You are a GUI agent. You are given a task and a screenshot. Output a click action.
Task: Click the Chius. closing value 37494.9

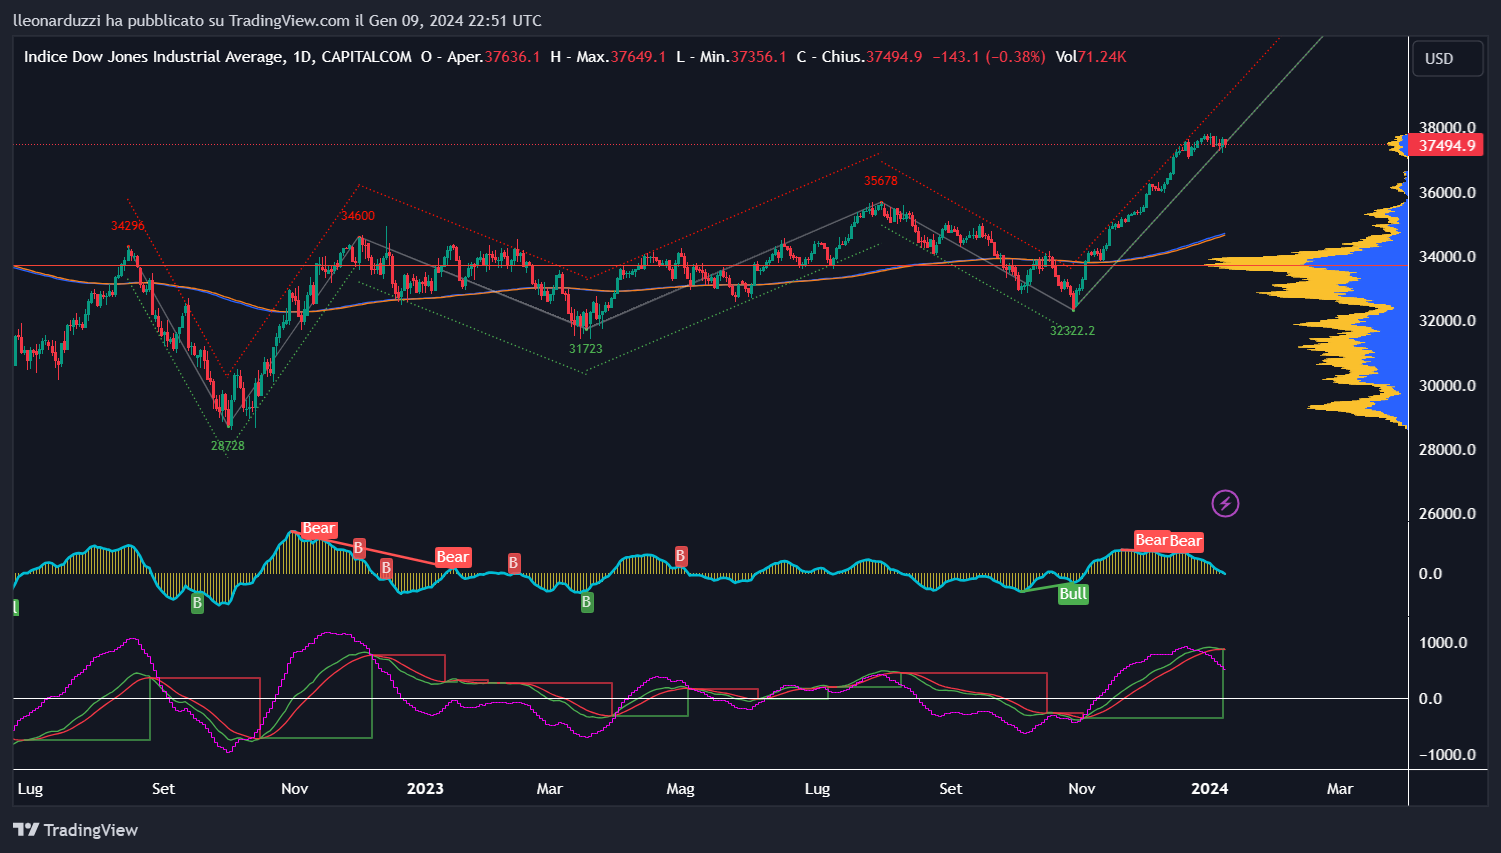click(x=894, y=57)
